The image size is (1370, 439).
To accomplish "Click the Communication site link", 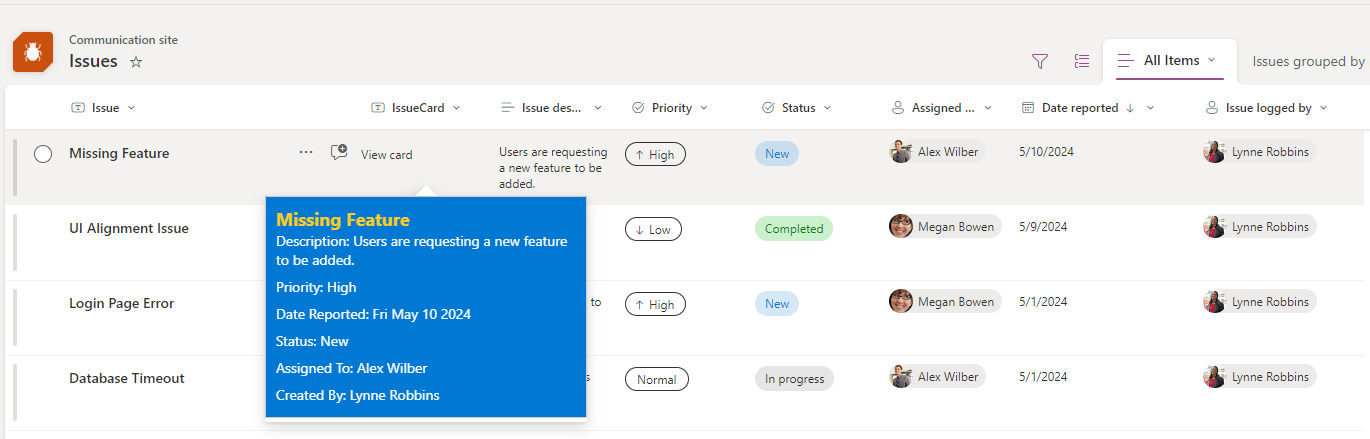I will tap(123, 40).
